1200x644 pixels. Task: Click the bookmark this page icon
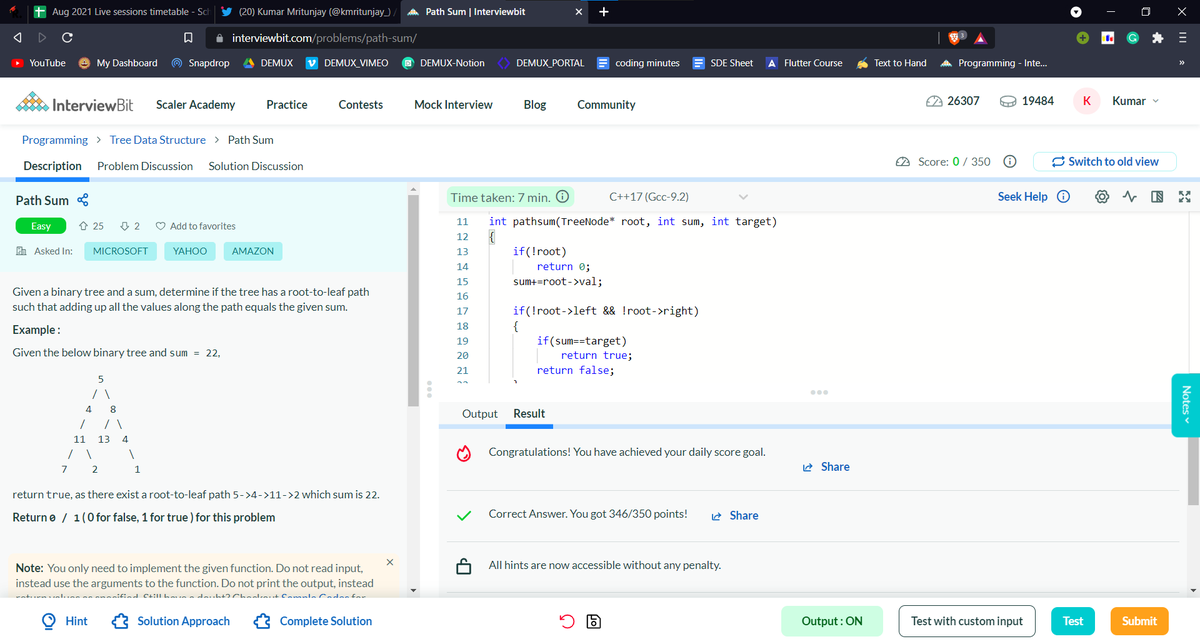click(189, 37)
